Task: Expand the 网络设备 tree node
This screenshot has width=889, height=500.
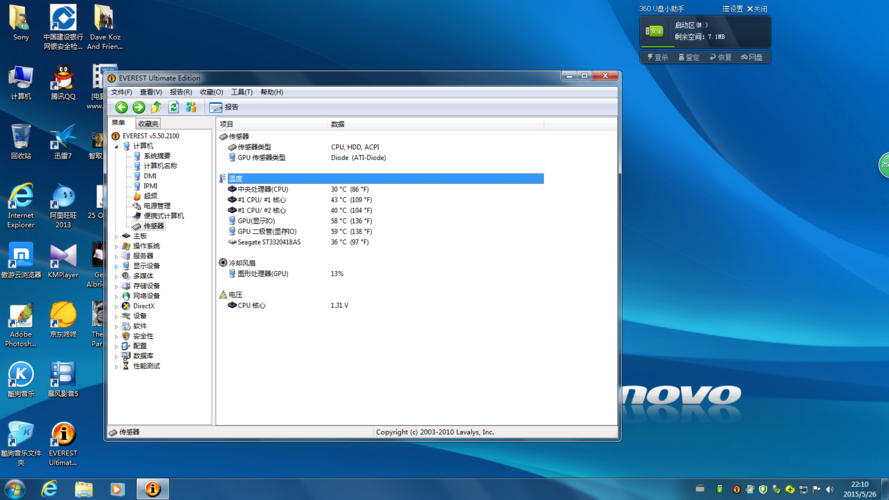Action: (x=117, y=296)
